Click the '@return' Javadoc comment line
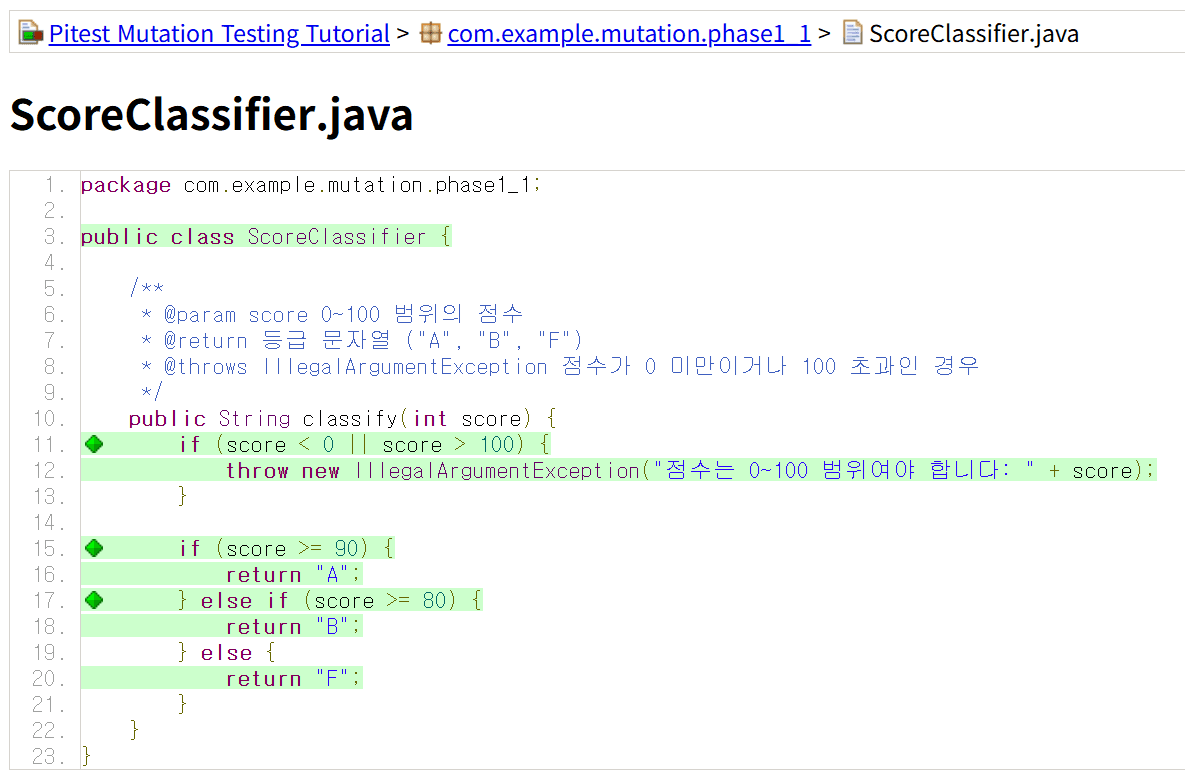This screenshot has height=781, width=1185. [x=361, y=340]
